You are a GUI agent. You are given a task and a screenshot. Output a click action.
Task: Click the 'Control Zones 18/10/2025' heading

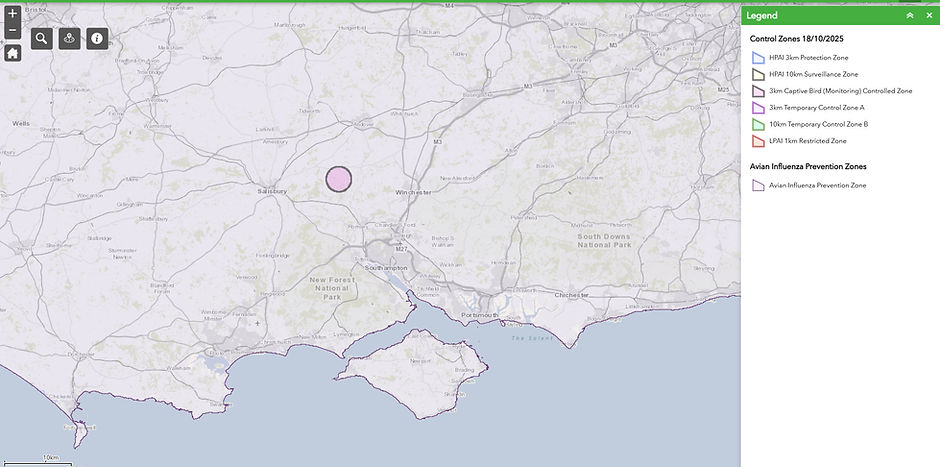797,39
